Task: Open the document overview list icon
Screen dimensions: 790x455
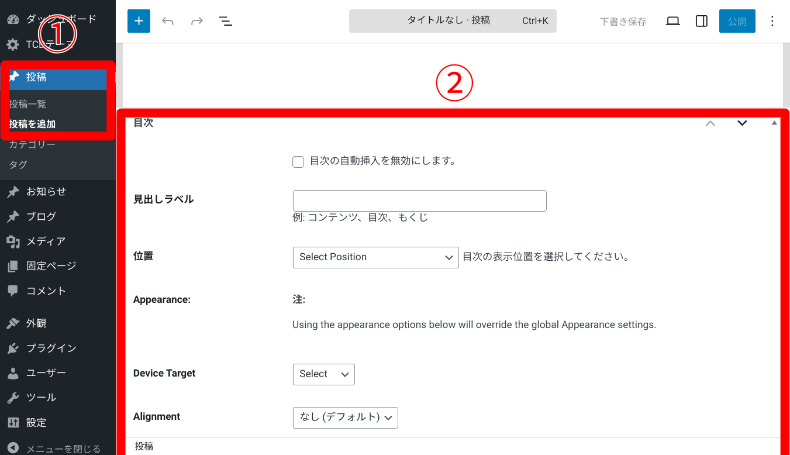Action: 225,21
